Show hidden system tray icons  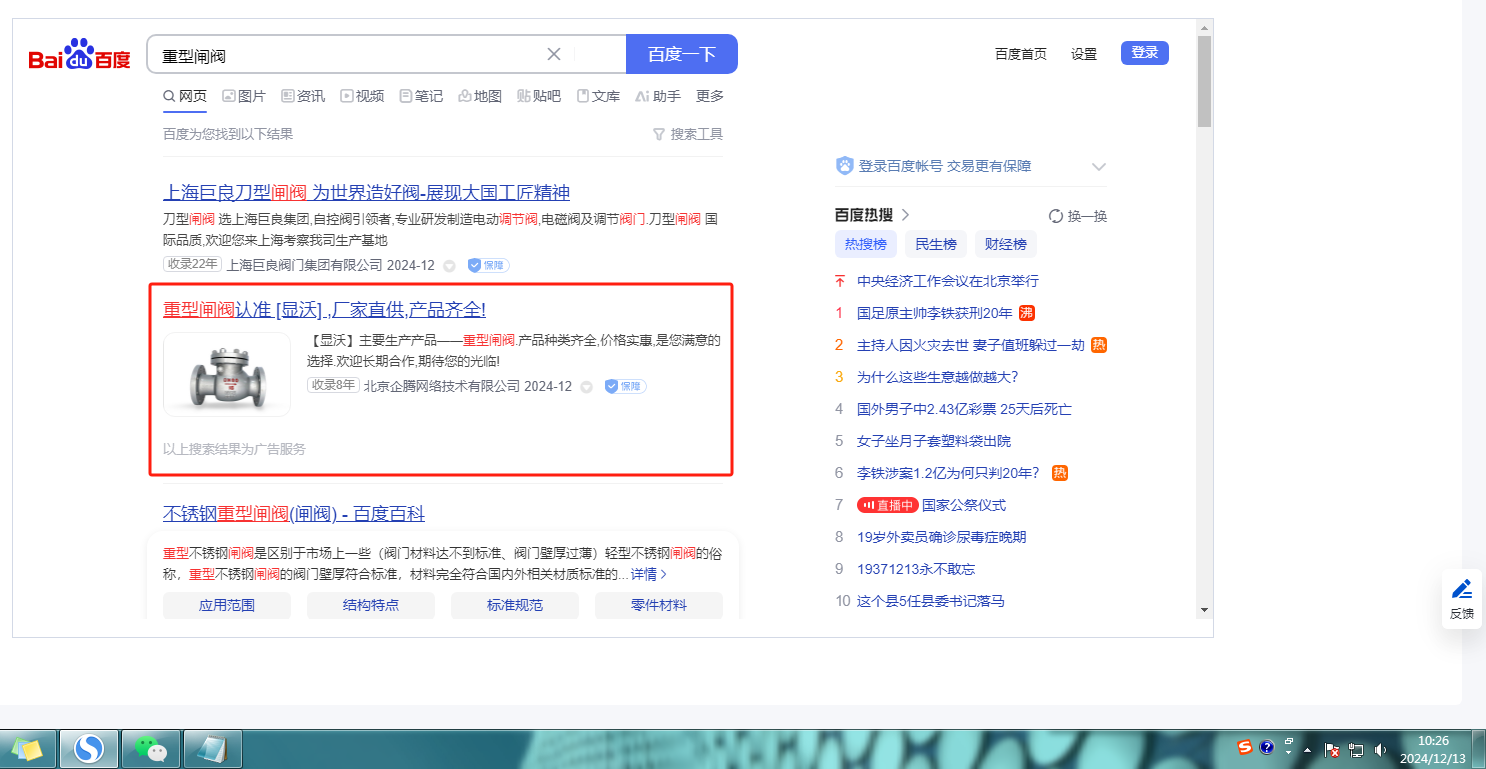[x=1307, y=749]
